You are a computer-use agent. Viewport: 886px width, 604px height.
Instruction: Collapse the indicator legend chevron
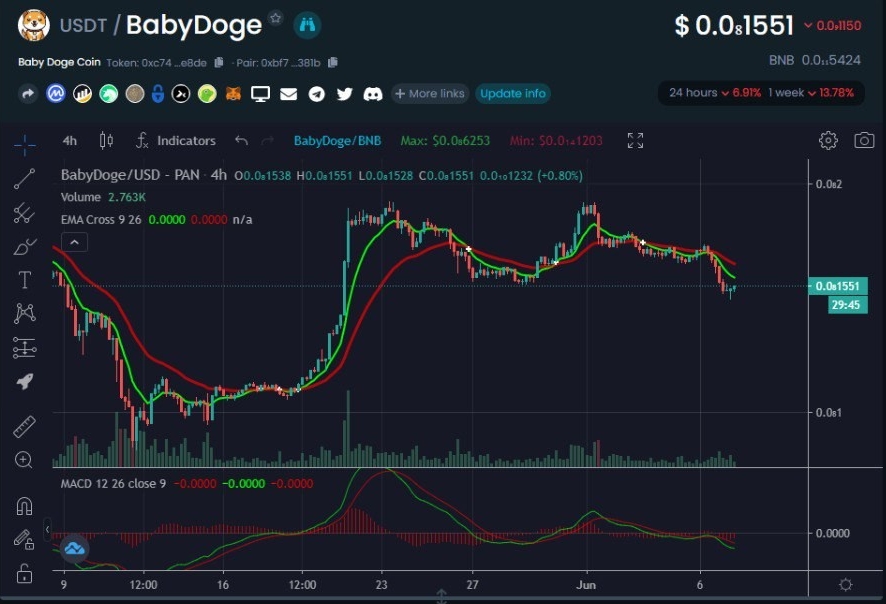74,242
